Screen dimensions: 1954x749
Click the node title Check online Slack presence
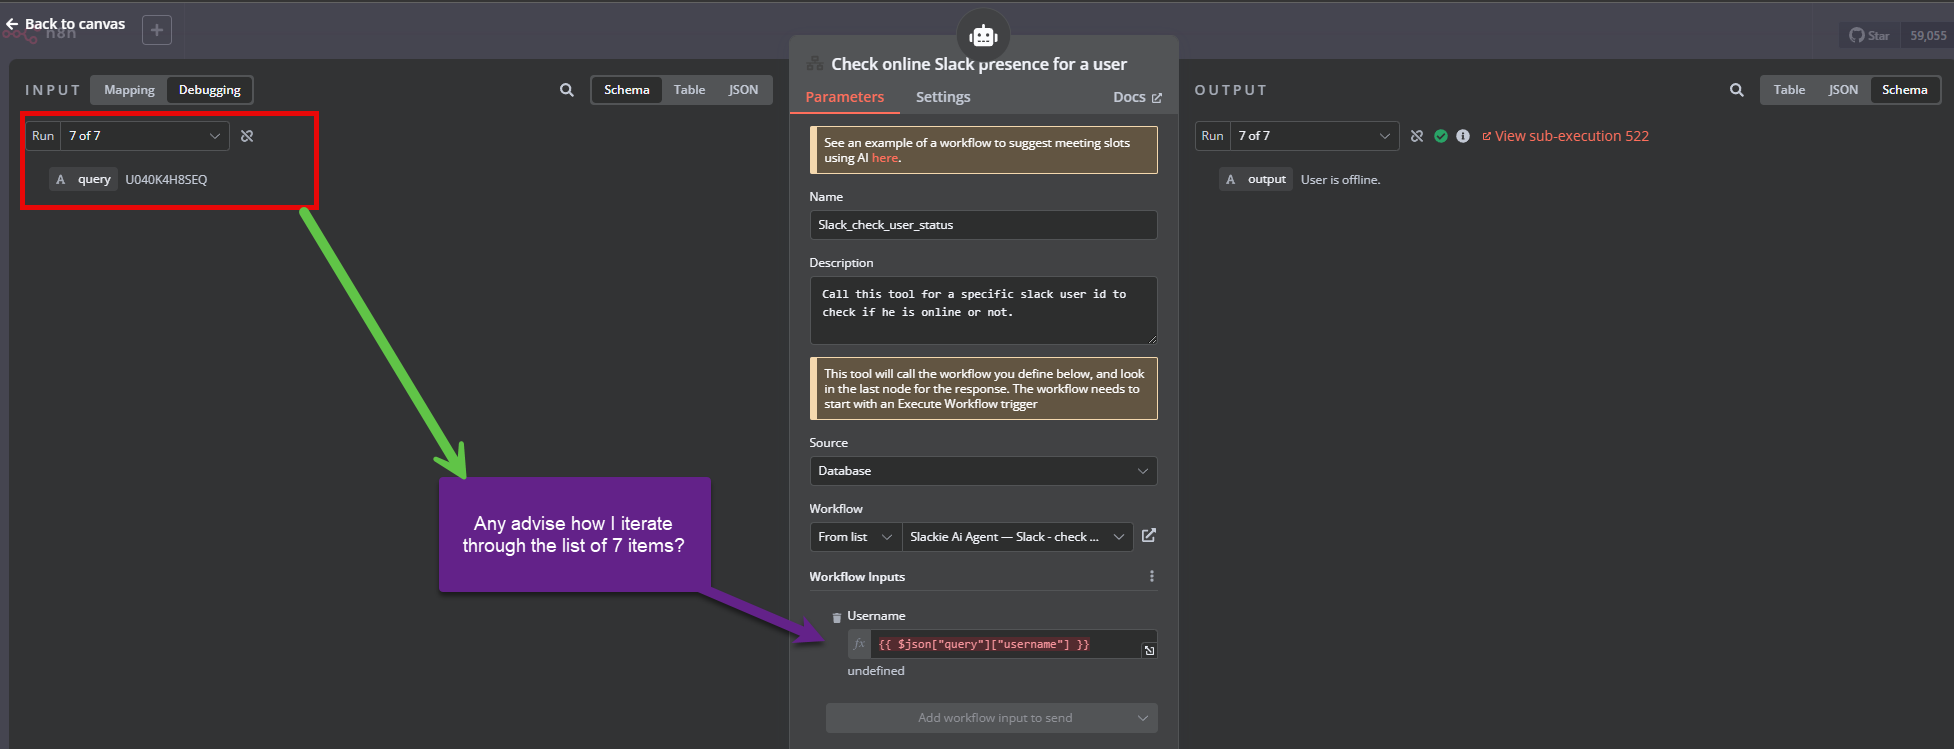tap(979, 64)
